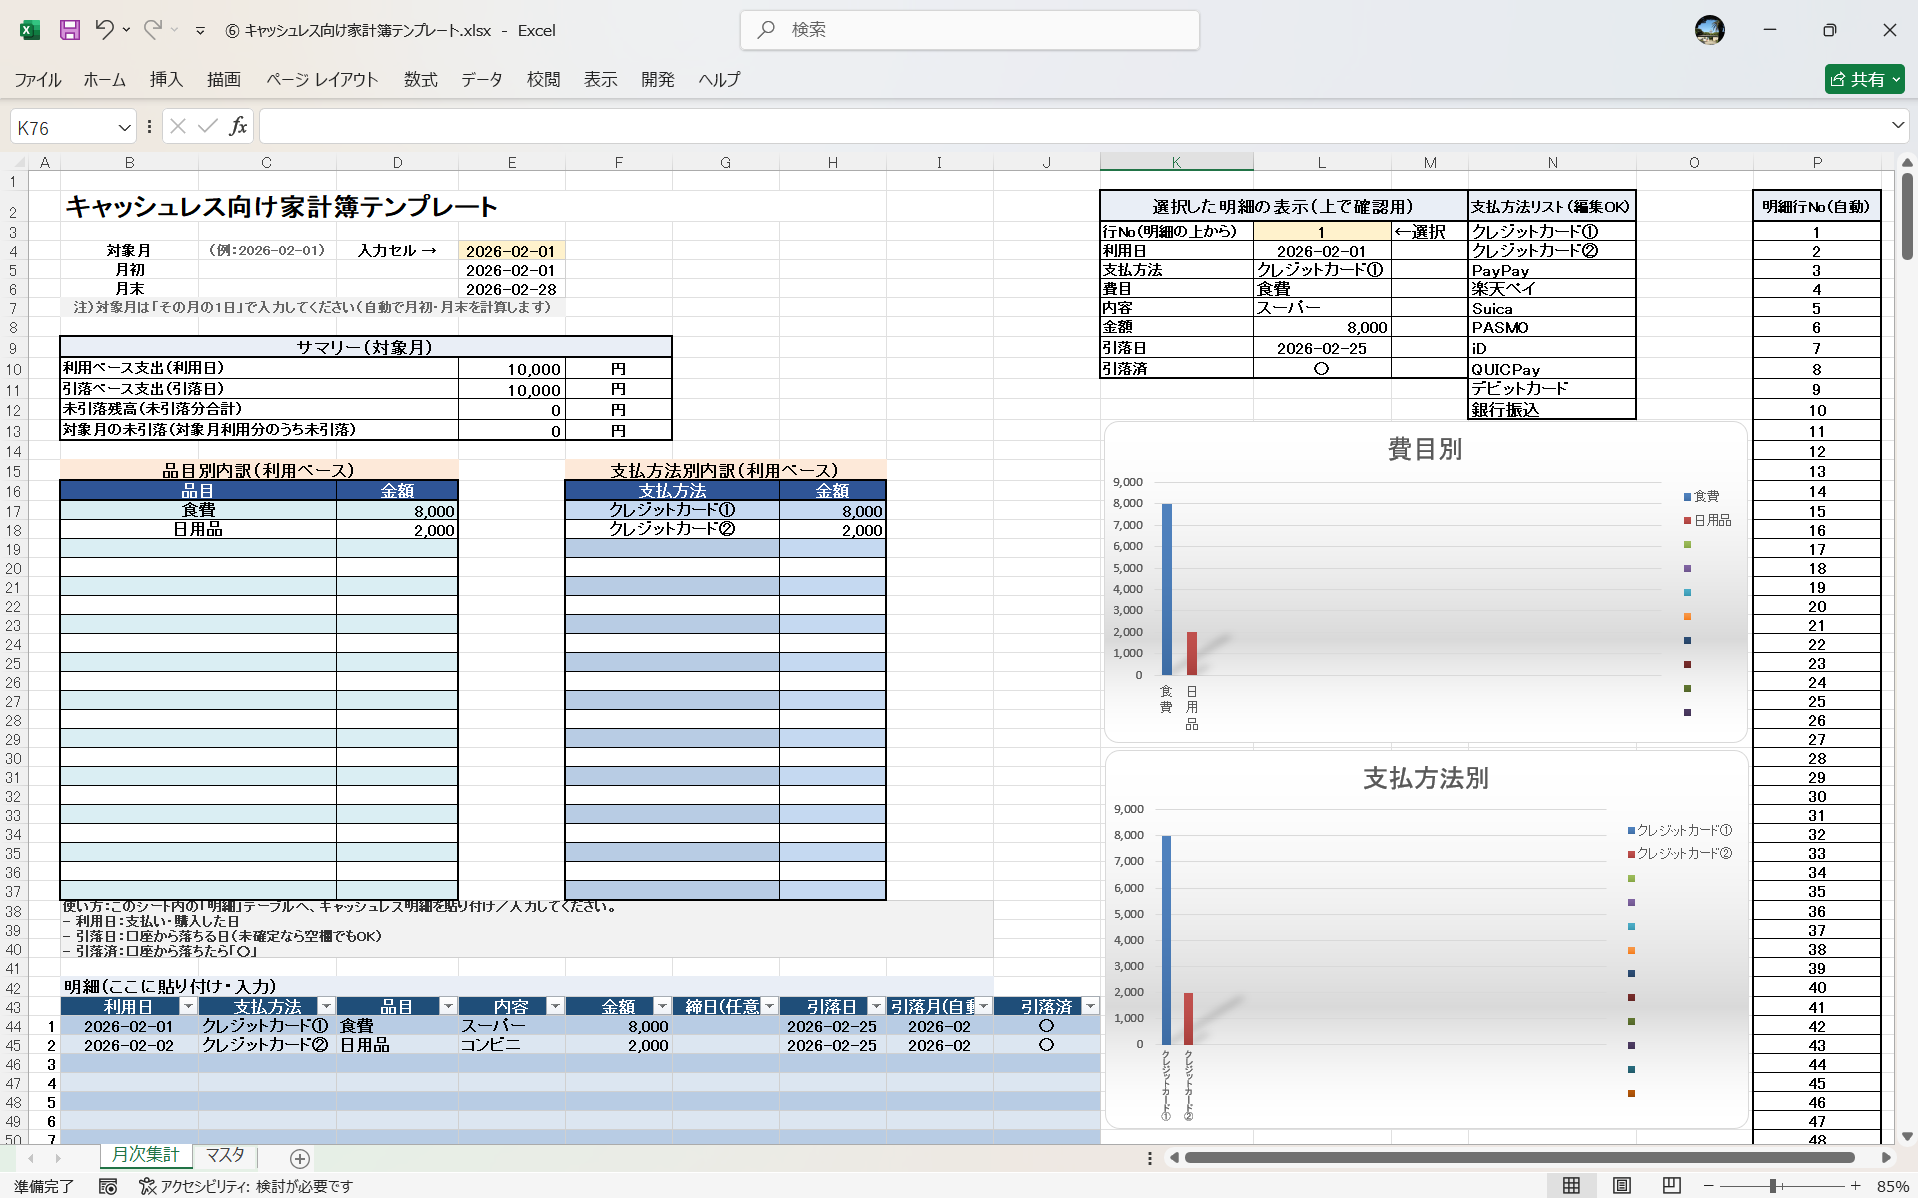Click the Save icon
This screenshot has height=1198, width=1918.
coord(69,30)
